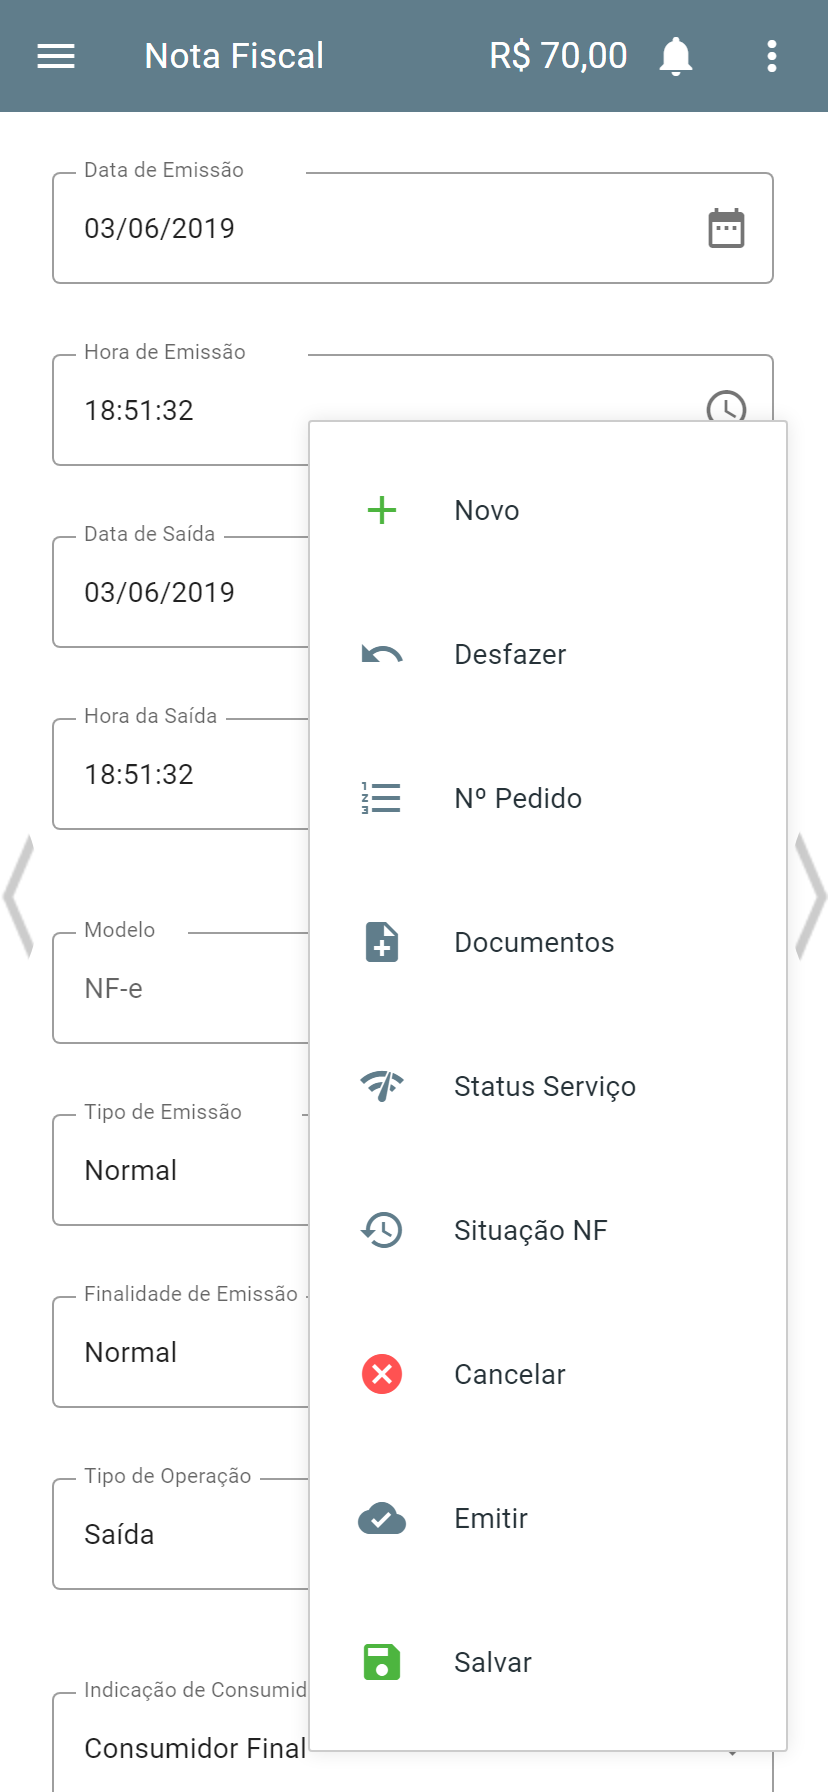Open the Tipo de Emissão dropdown
This screenshot has height=1792, width=828.
(180, 1171)
